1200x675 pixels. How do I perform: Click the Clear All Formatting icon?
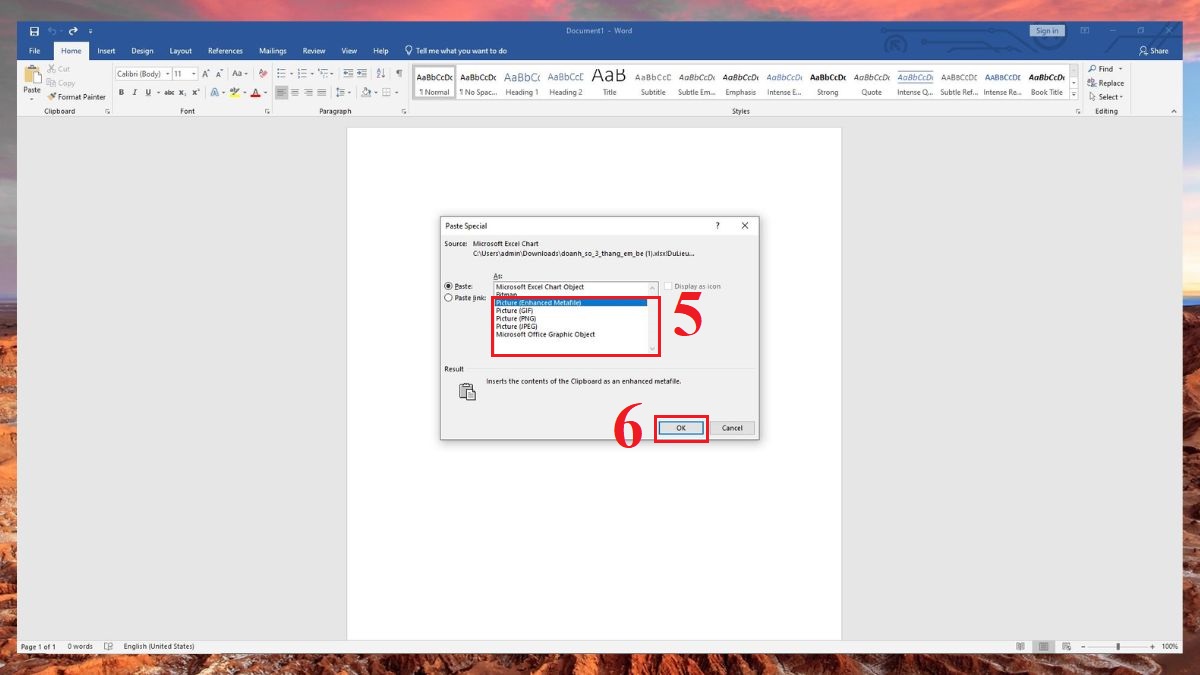point(263,73)
